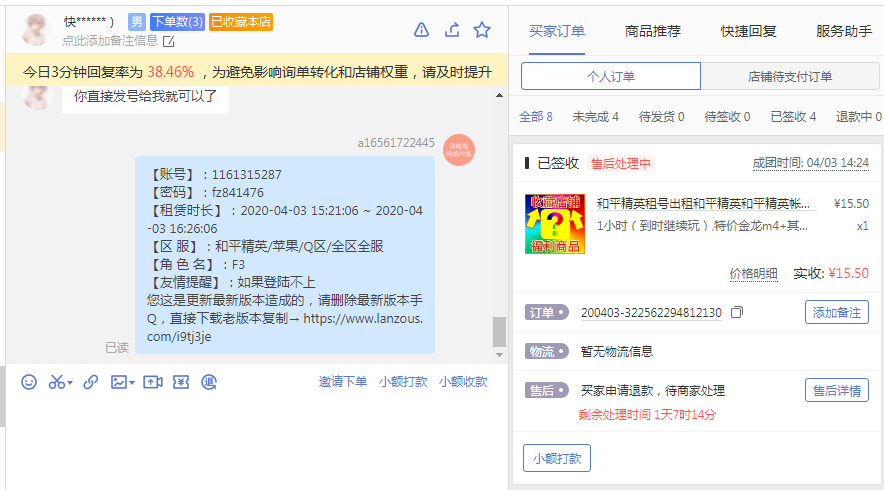This screenshot has width=884, height=490.
Task: Click 剩余处理时间 1天7时14分 text
Action: click(x=647, y=415)
